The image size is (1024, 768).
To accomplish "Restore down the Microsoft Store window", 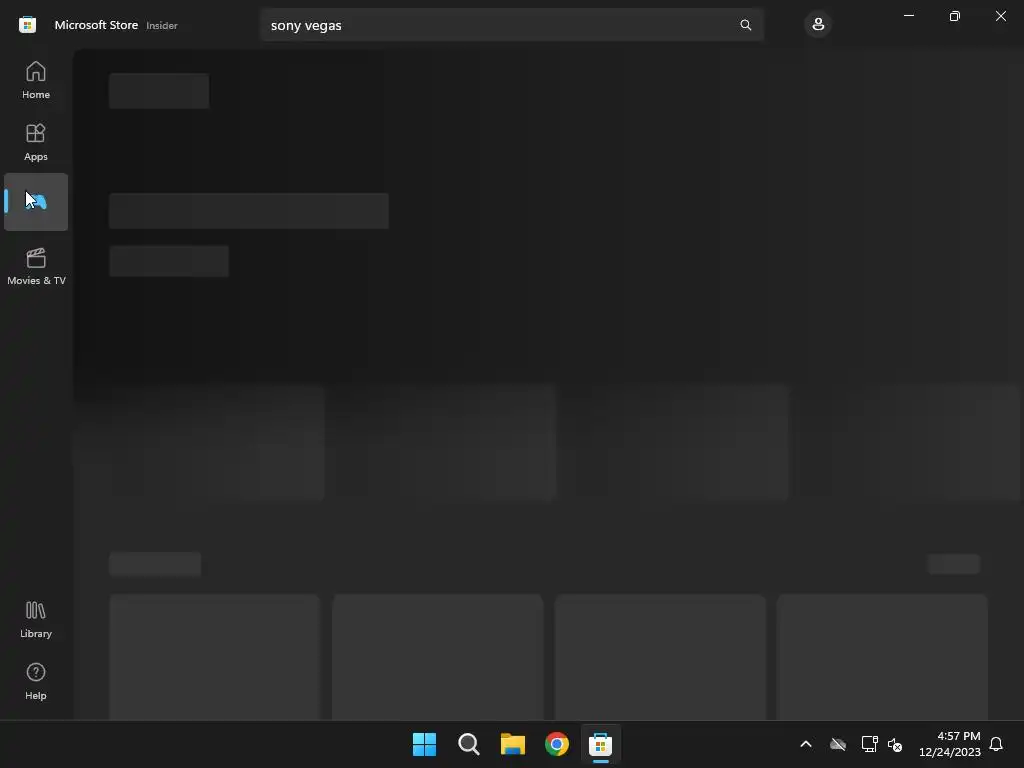I will (955, 16).
